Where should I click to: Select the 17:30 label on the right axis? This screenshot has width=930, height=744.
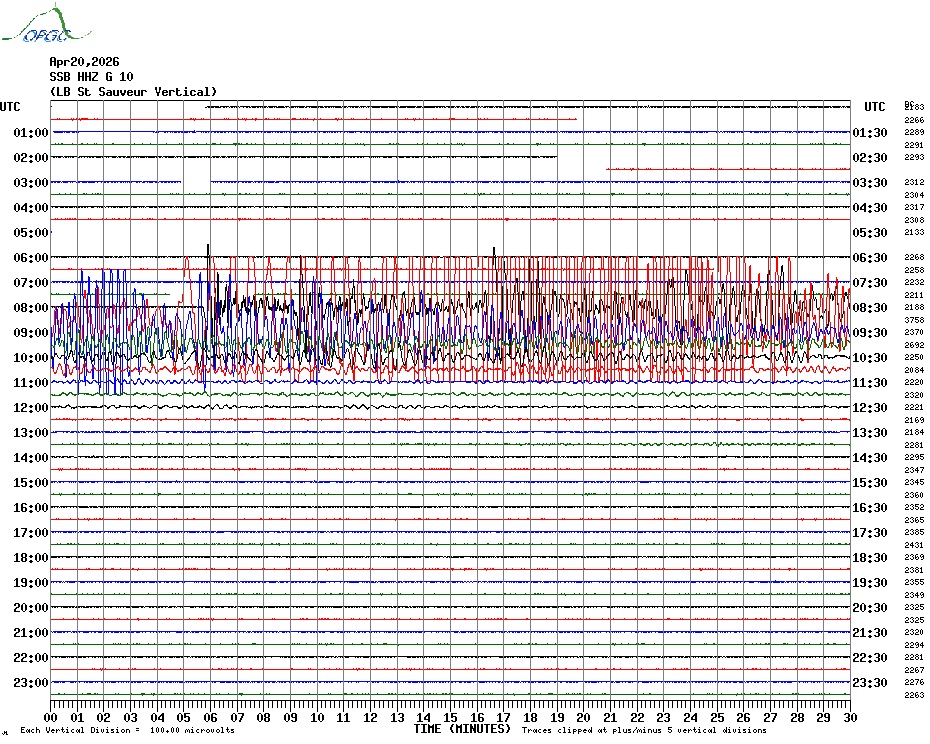point(869,533)
